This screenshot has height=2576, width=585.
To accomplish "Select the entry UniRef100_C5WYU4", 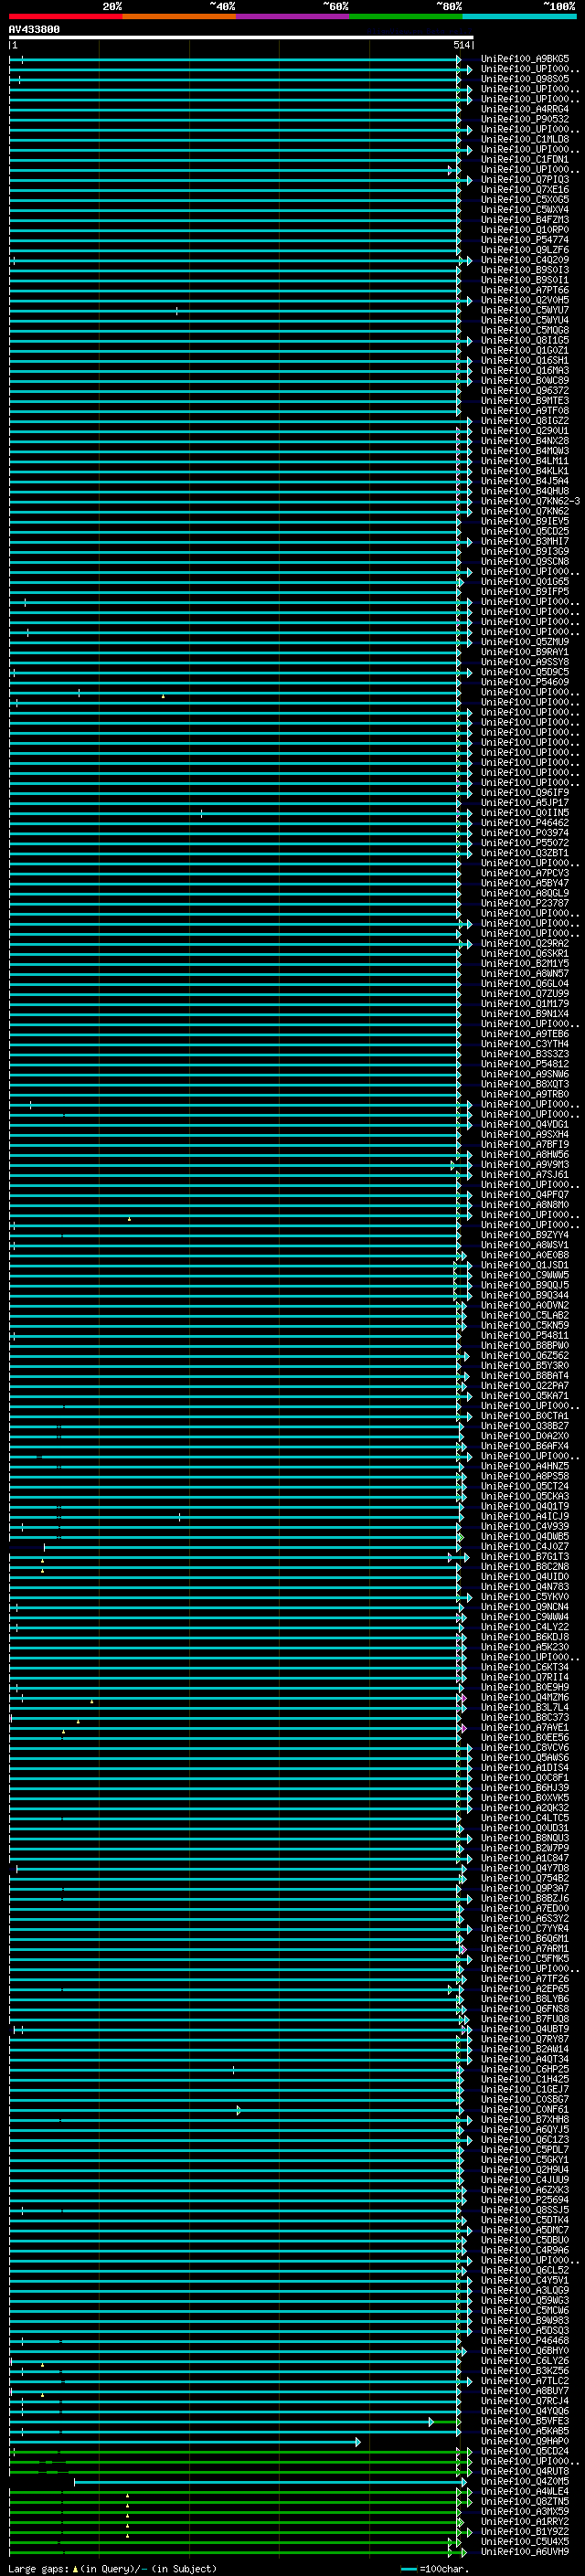I will 525,320.
